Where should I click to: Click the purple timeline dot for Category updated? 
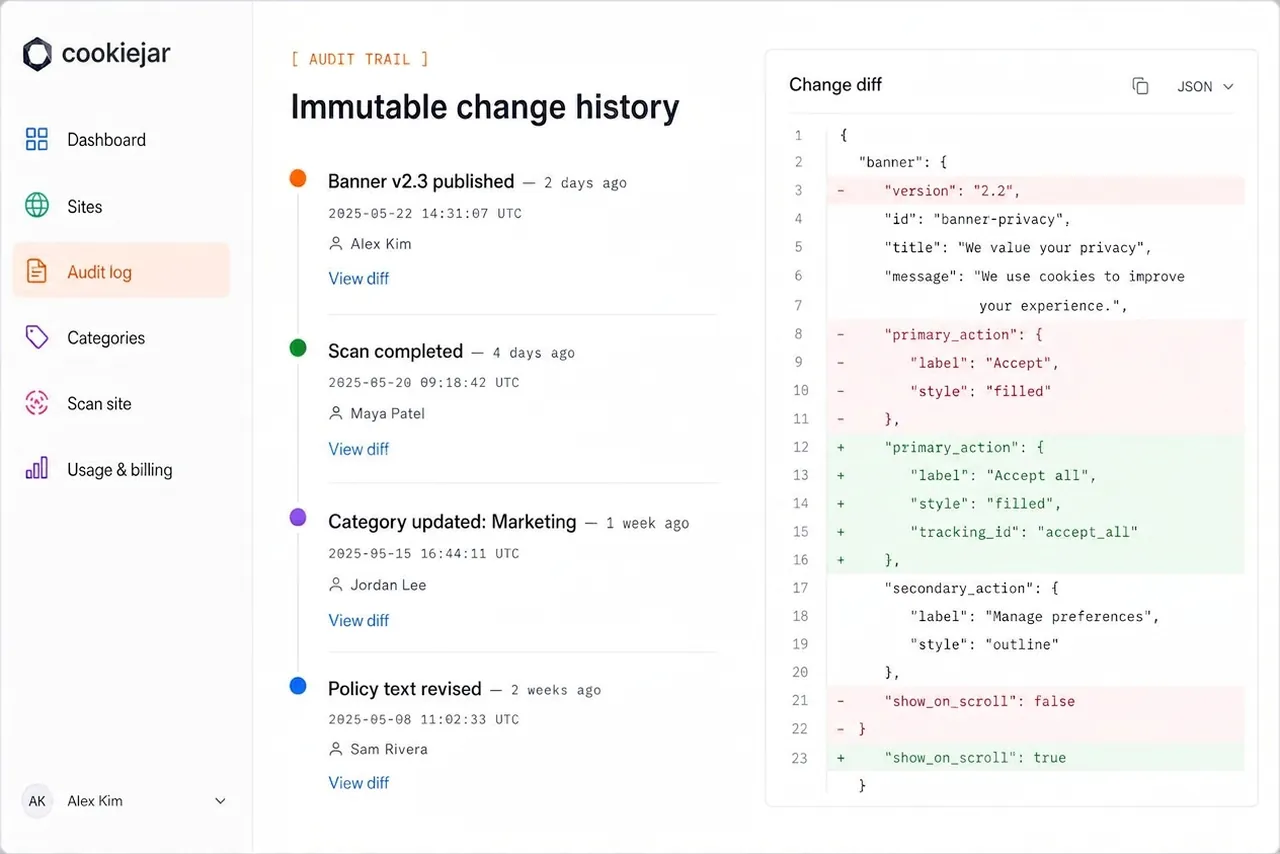pyautogui.click(x=297, y=518)
